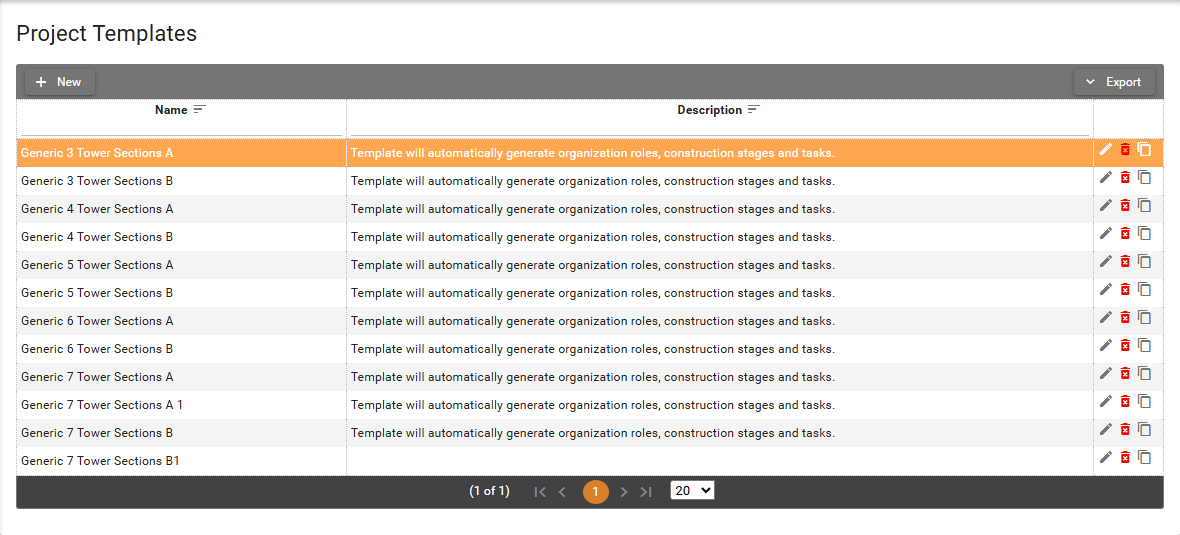The image size is (1180, 535).
Task: Click the (1 of 1) page indicator
Action: coord(489,491)
